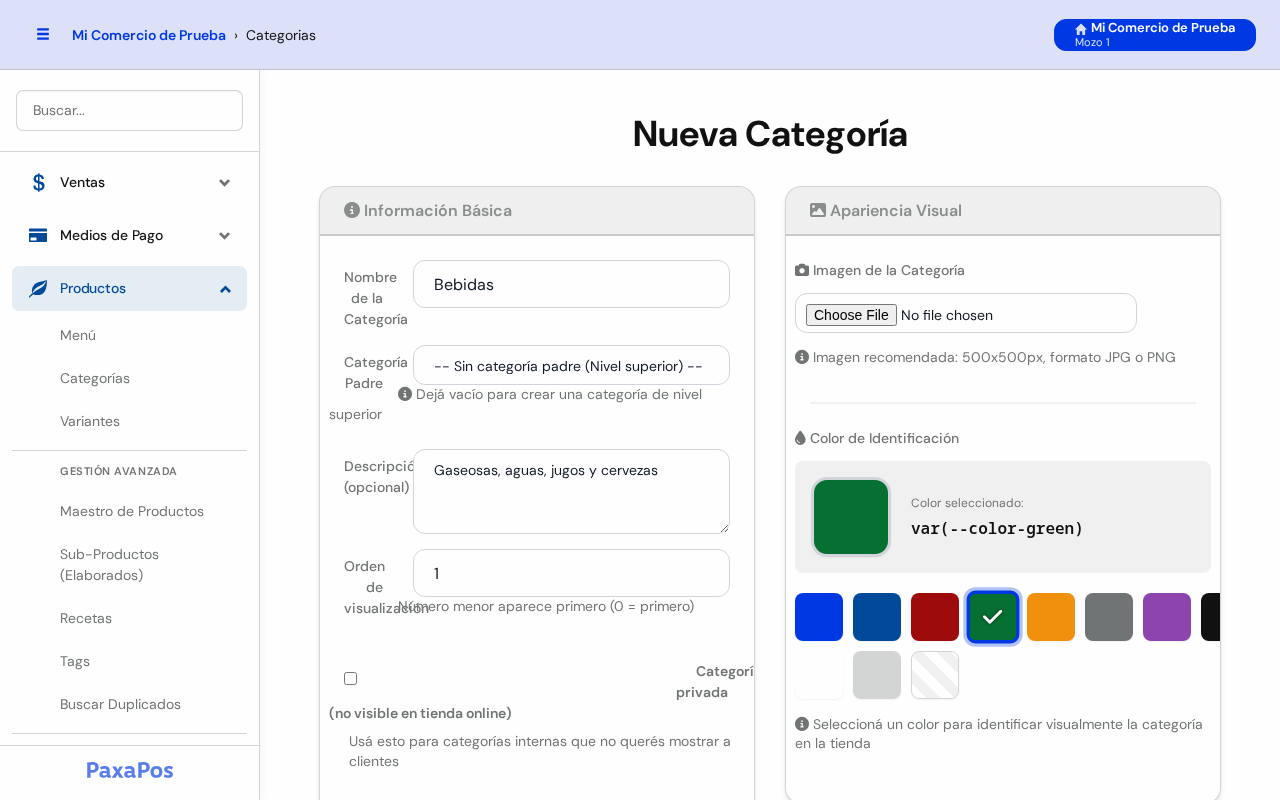The width and height of the screenshot is (1280, 800).
Task: Open the hamburger menu icon
Action: (43, 34)
